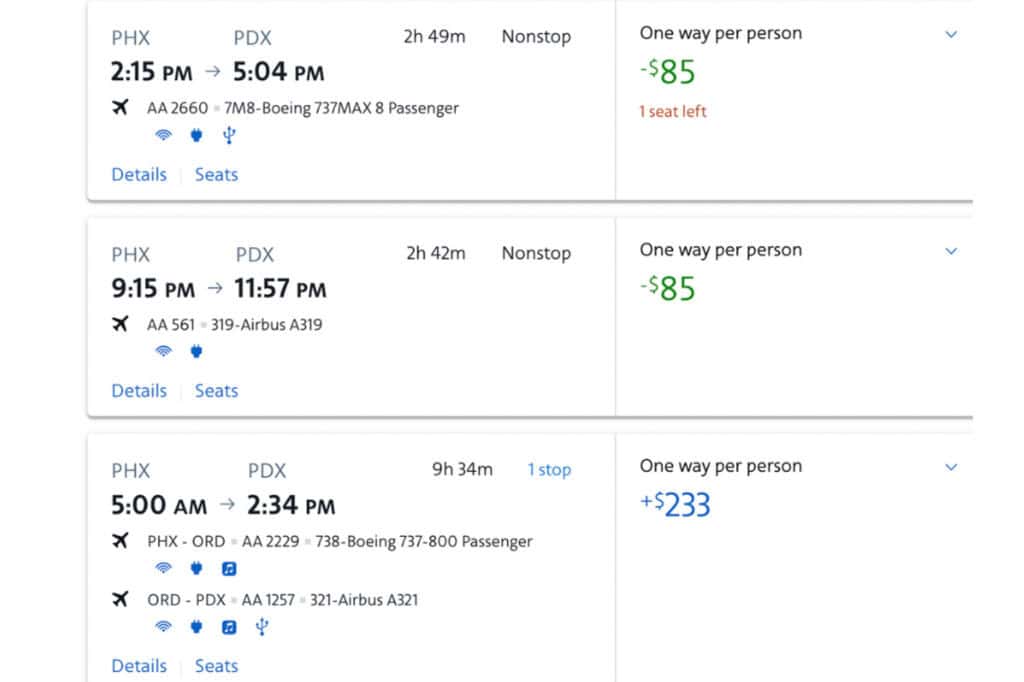
Task: Select the Wi-Fi icon on the 9:15 PM flight
Action: click(x=163, y=351)
